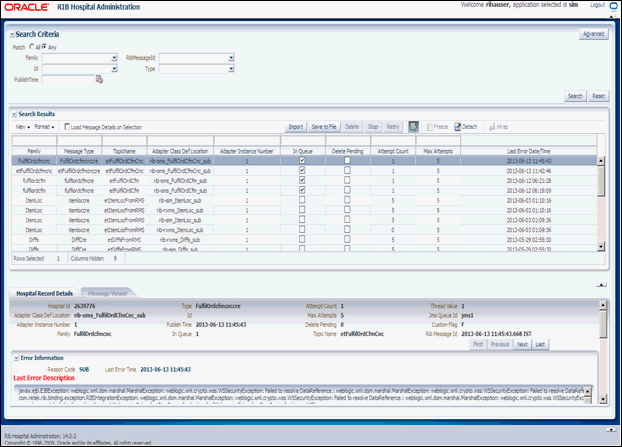Go to Last hospital record
The image size is (622, 447).
[x=540, y=344]
